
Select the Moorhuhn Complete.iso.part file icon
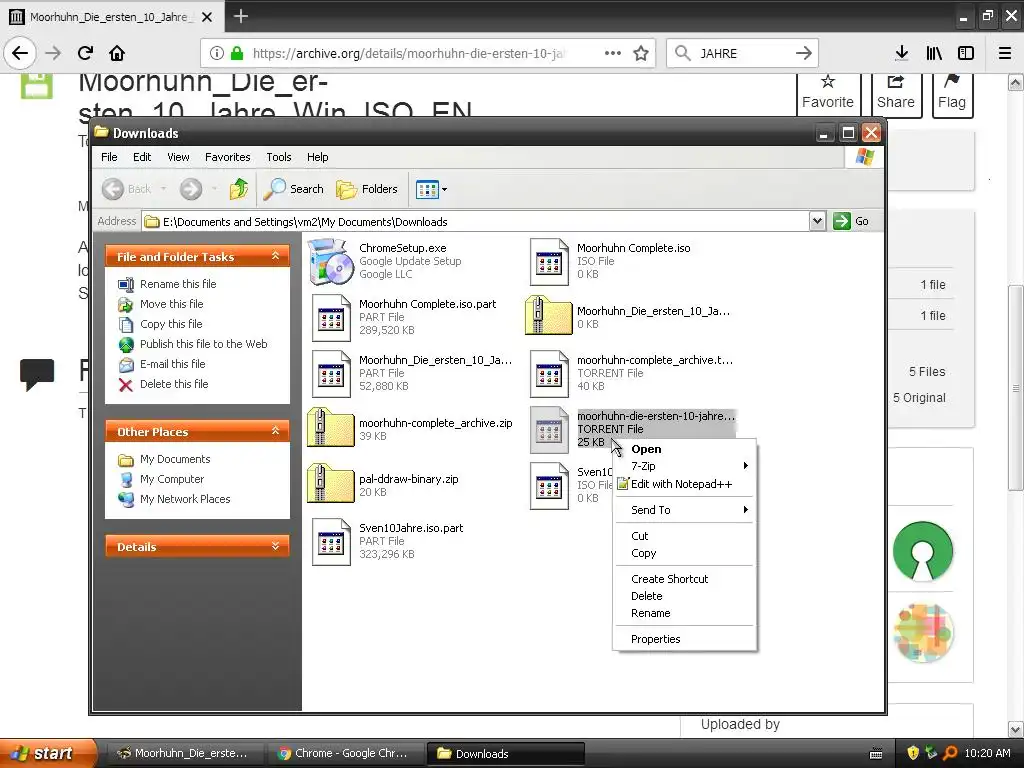click(x=330, y=317)
